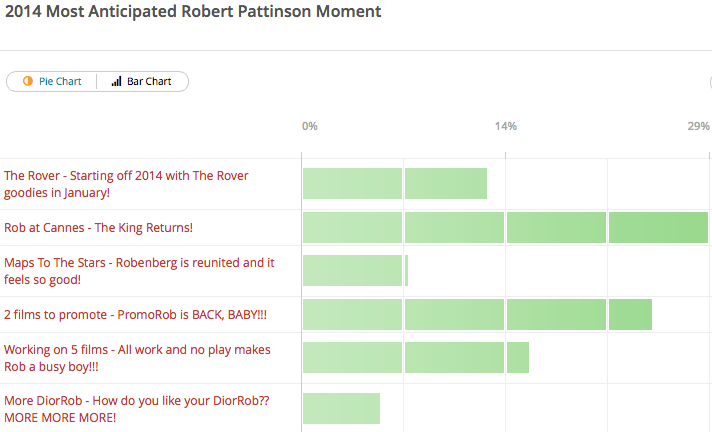Click the Maps To The Stars bar

tap(356, 270)
